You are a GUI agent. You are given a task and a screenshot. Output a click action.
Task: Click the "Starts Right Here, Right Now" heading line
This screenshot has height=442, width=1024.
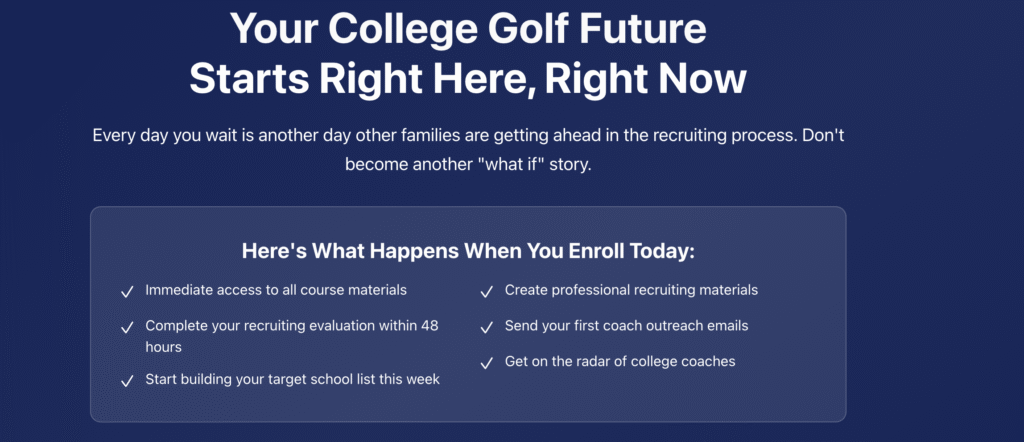pos(468,79)
